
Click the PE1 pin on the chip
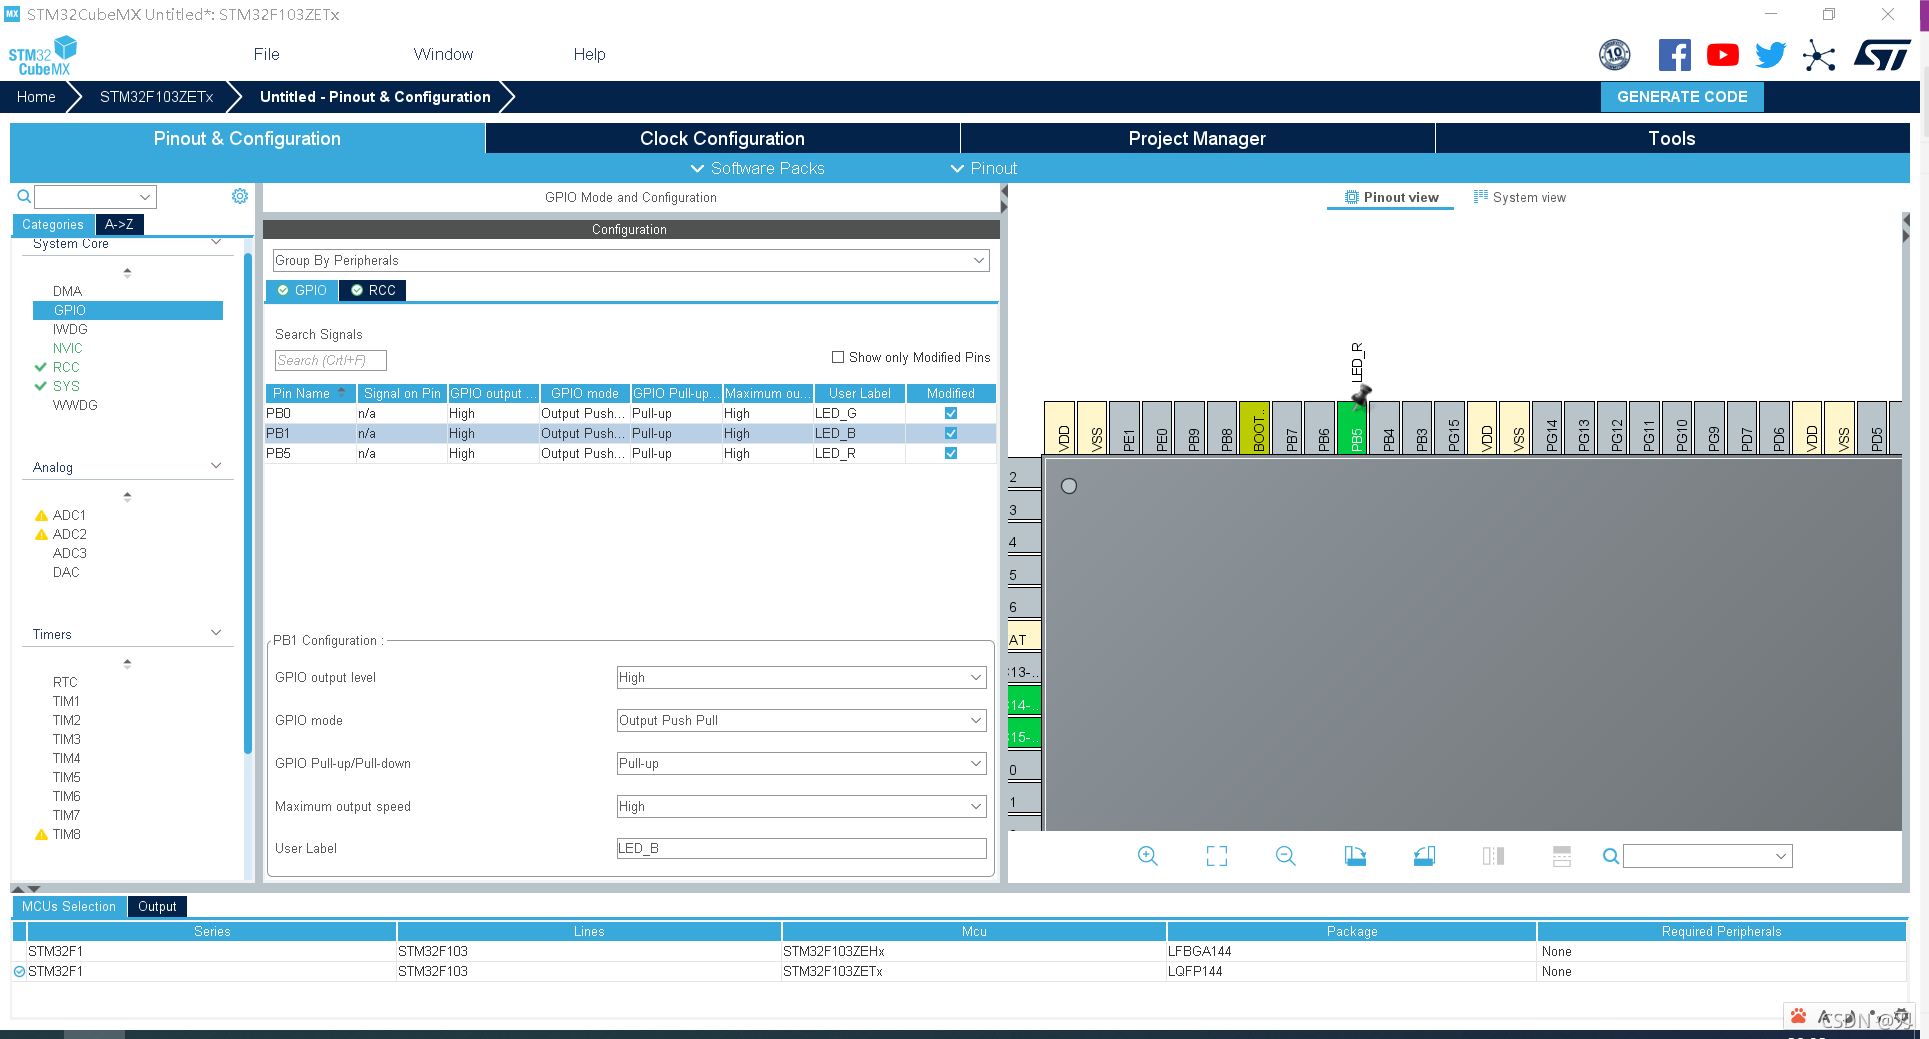coord(1126,428)
